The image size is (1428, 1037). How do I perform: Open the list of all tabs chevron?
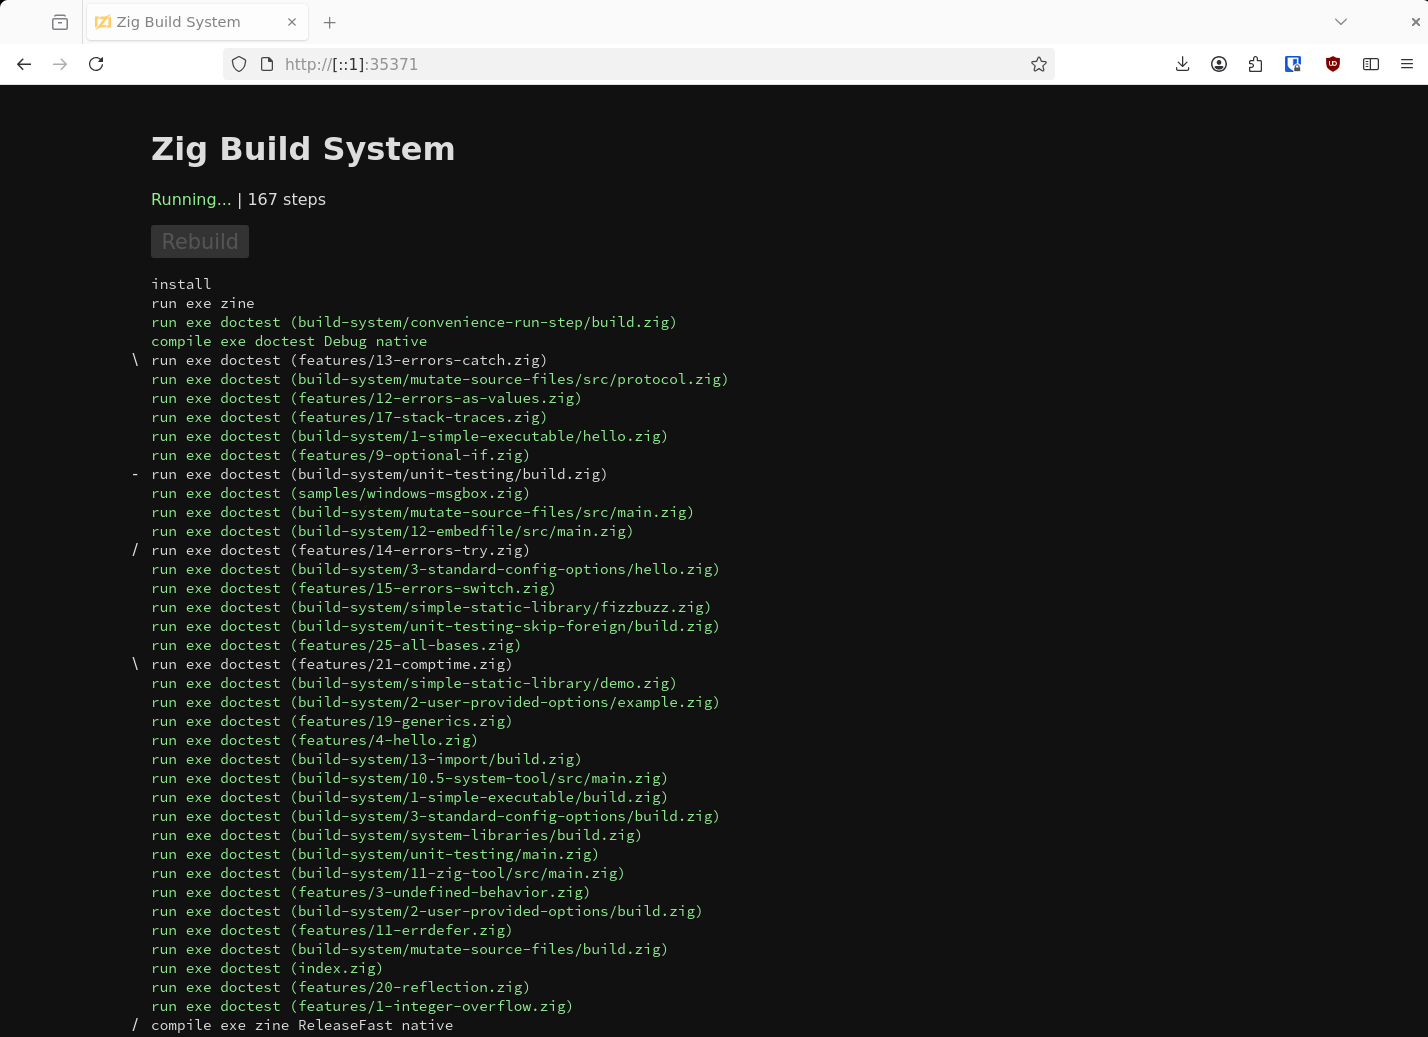coord(1340,21)
